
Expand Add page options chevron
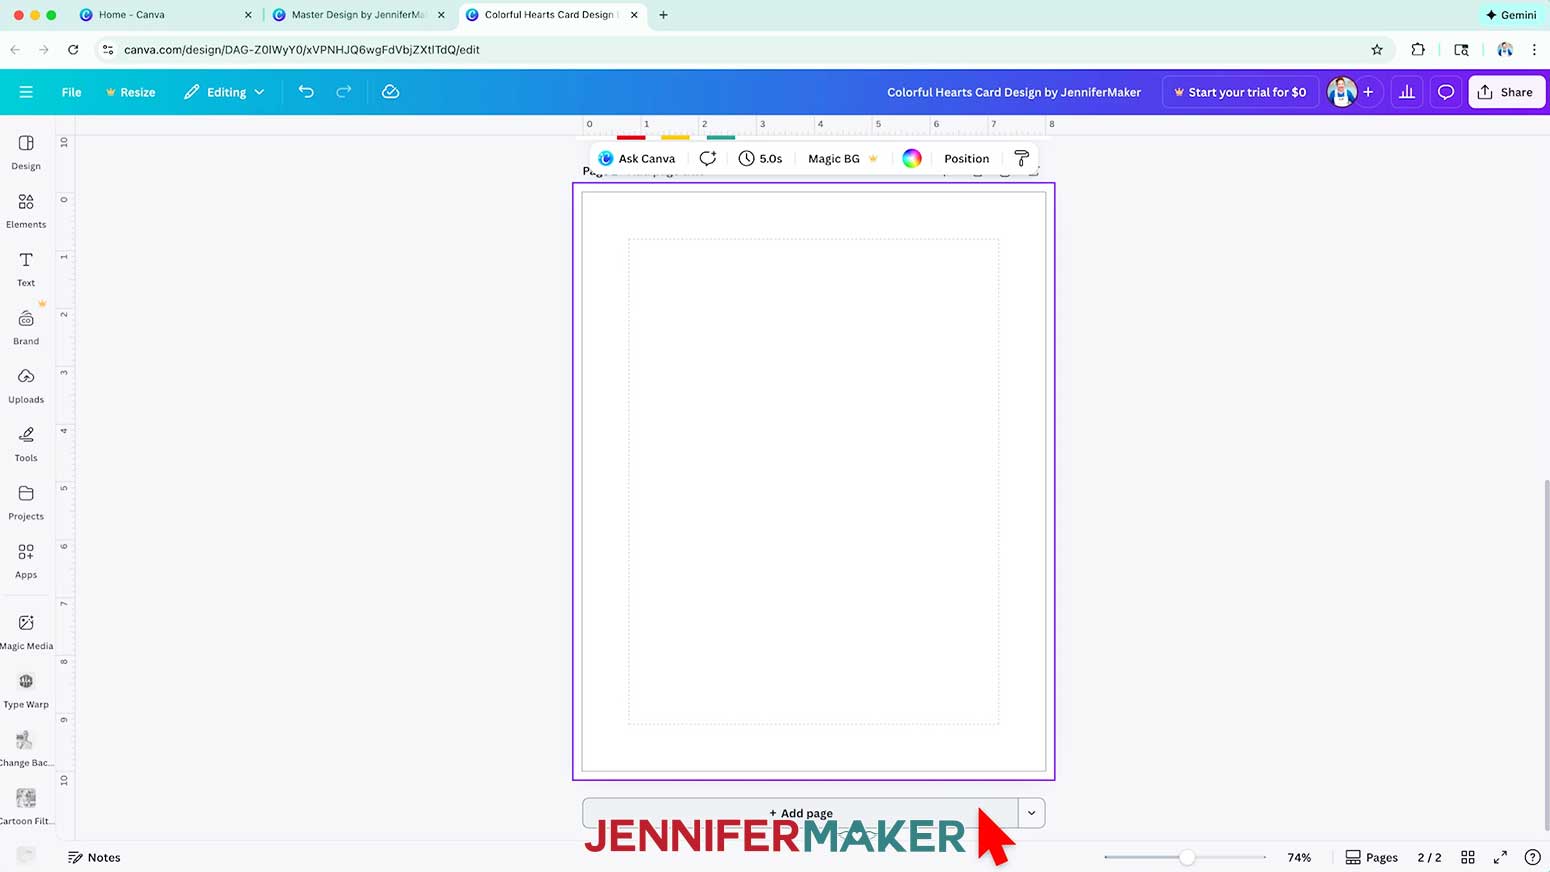[x=1031, y=813]
